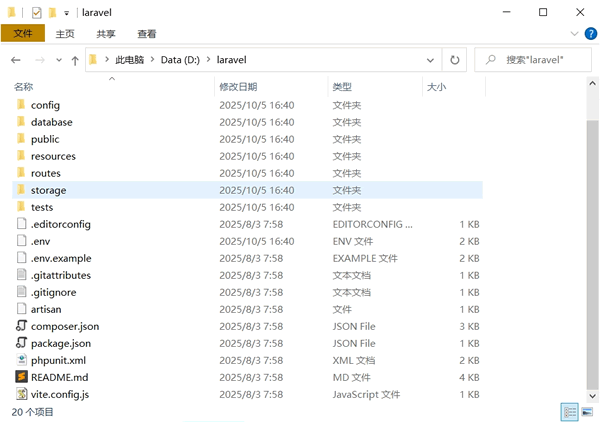Switch to details view layout
The width and height of the screenshot is (600, 422).
point(569,411)
